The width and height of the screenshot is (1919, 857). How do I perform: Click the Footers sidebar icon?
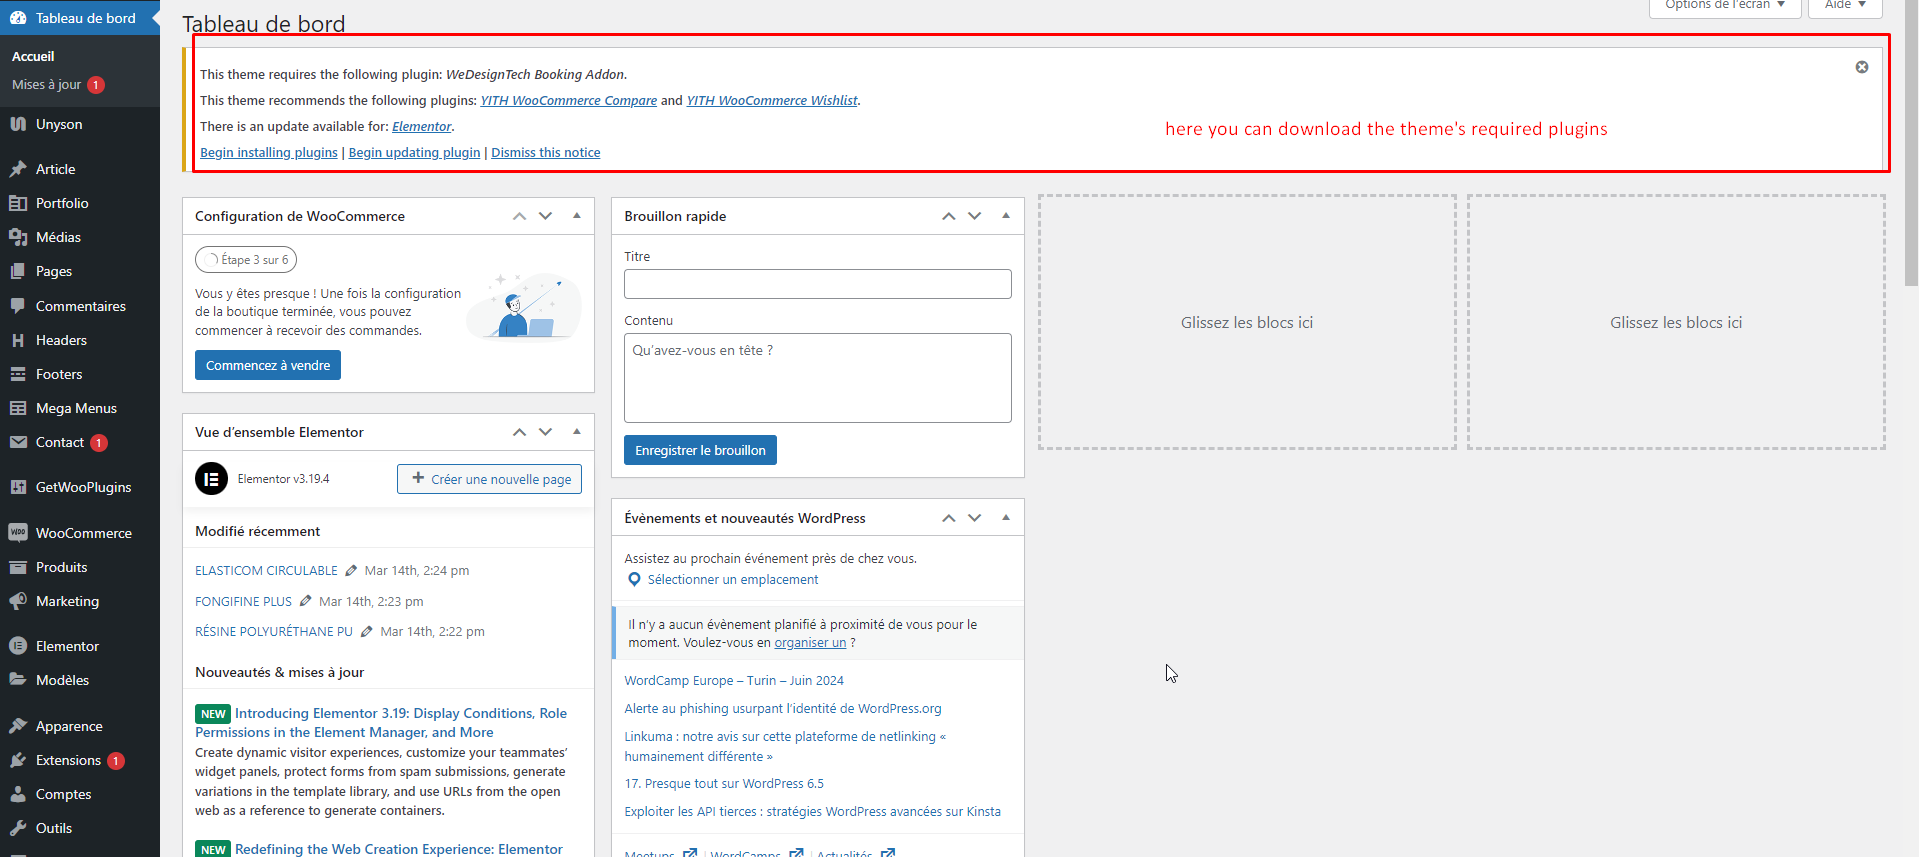[x=18, y=374]
